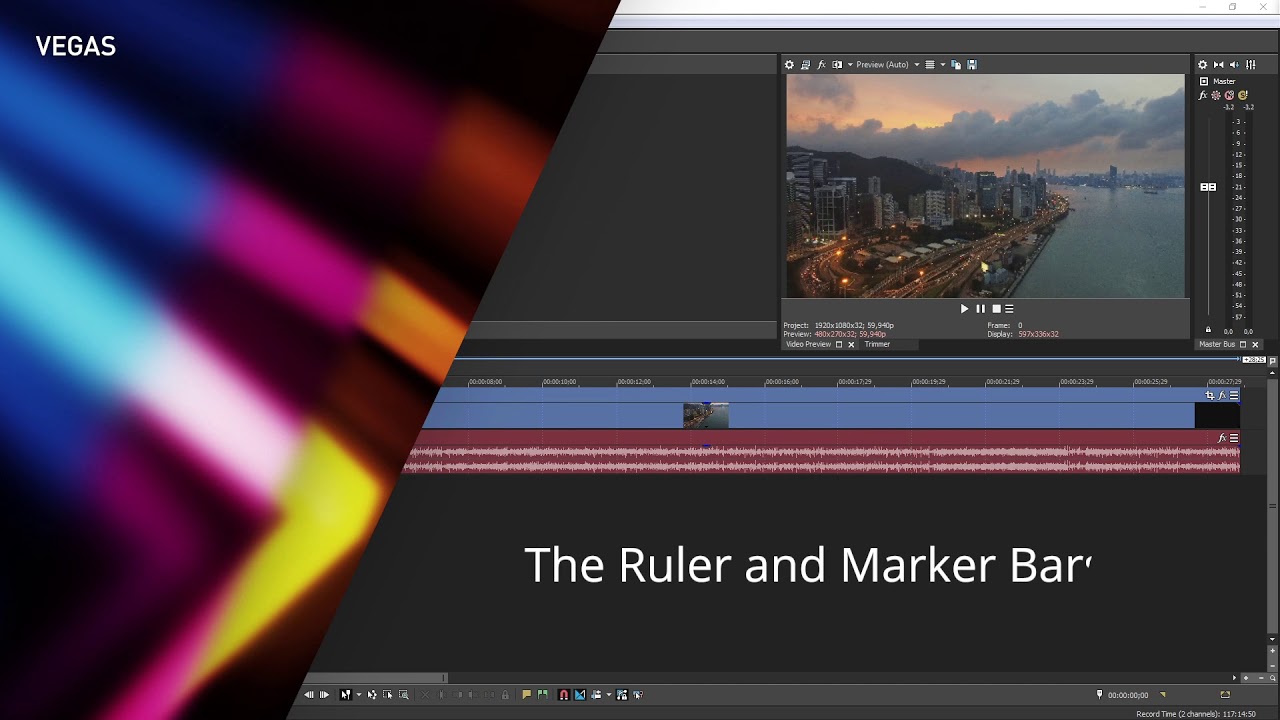The height and width of the screenshot is (720, 1280).
Task: Open the Master bus FX chain
Action: [x=1203, y=95]
